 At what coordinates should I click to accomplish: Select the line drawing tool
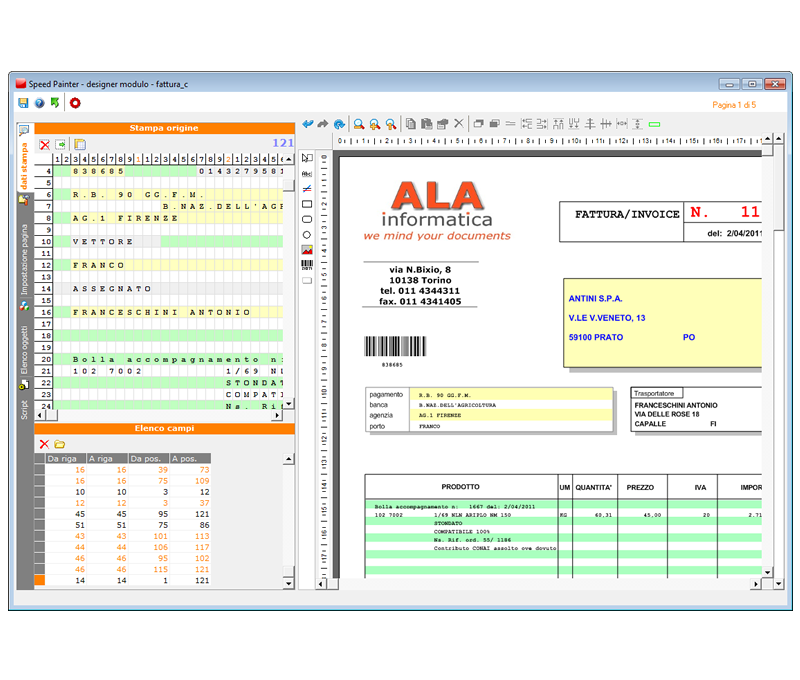click(x=307, y=189)
